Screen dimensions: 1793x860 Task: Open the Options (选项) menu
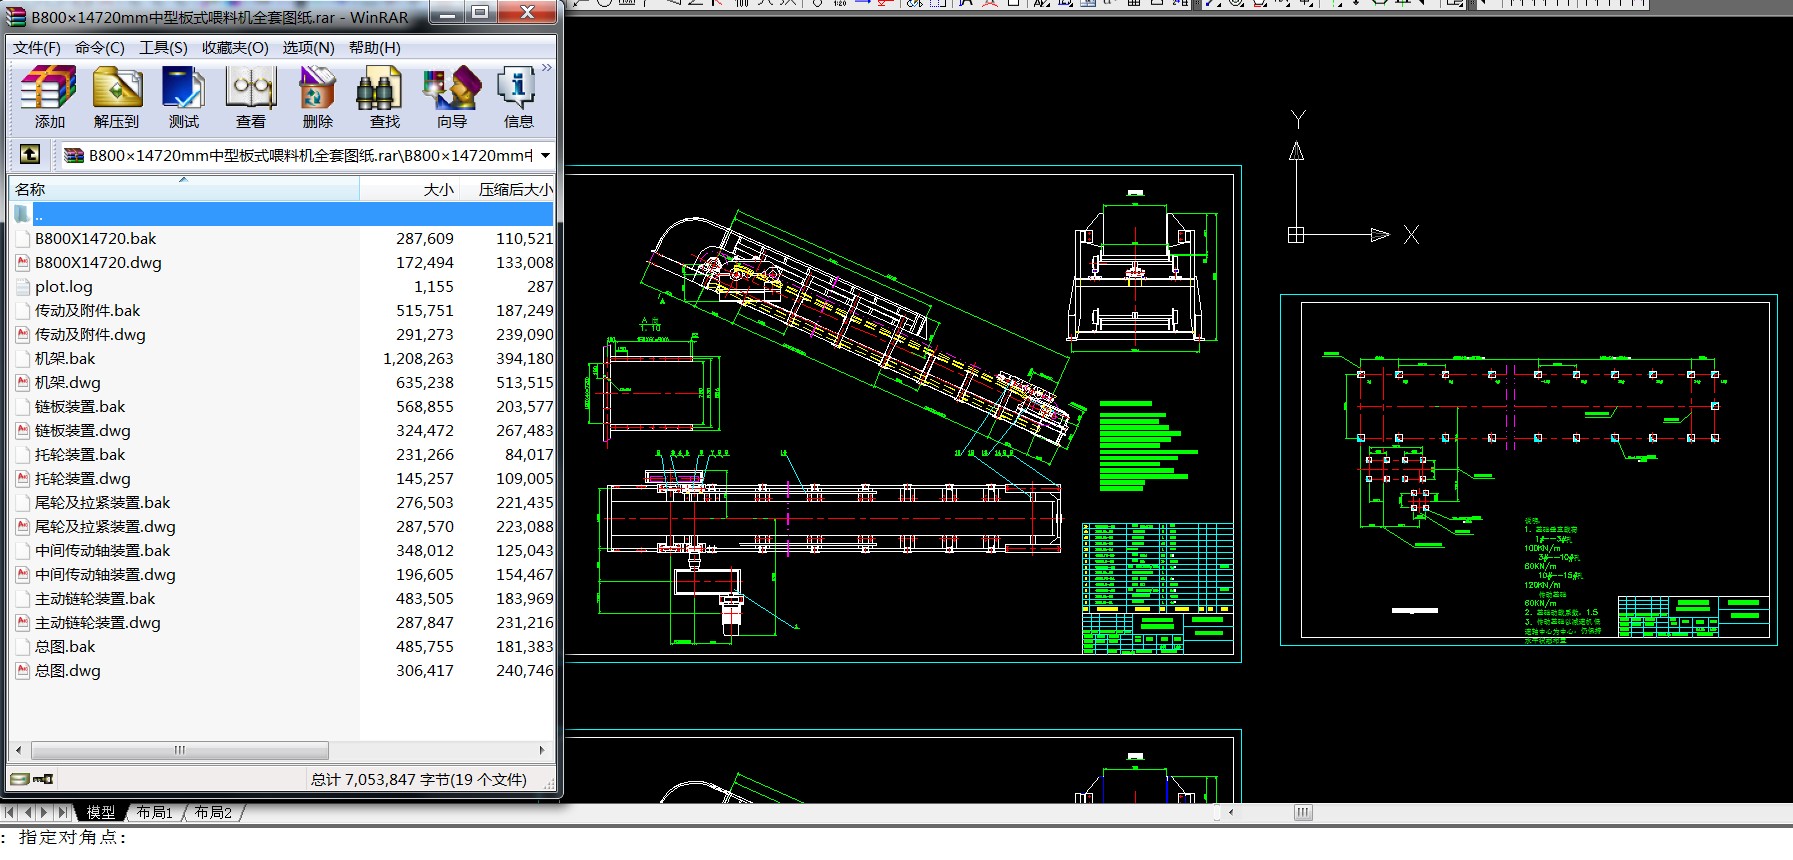pos(308,47)
